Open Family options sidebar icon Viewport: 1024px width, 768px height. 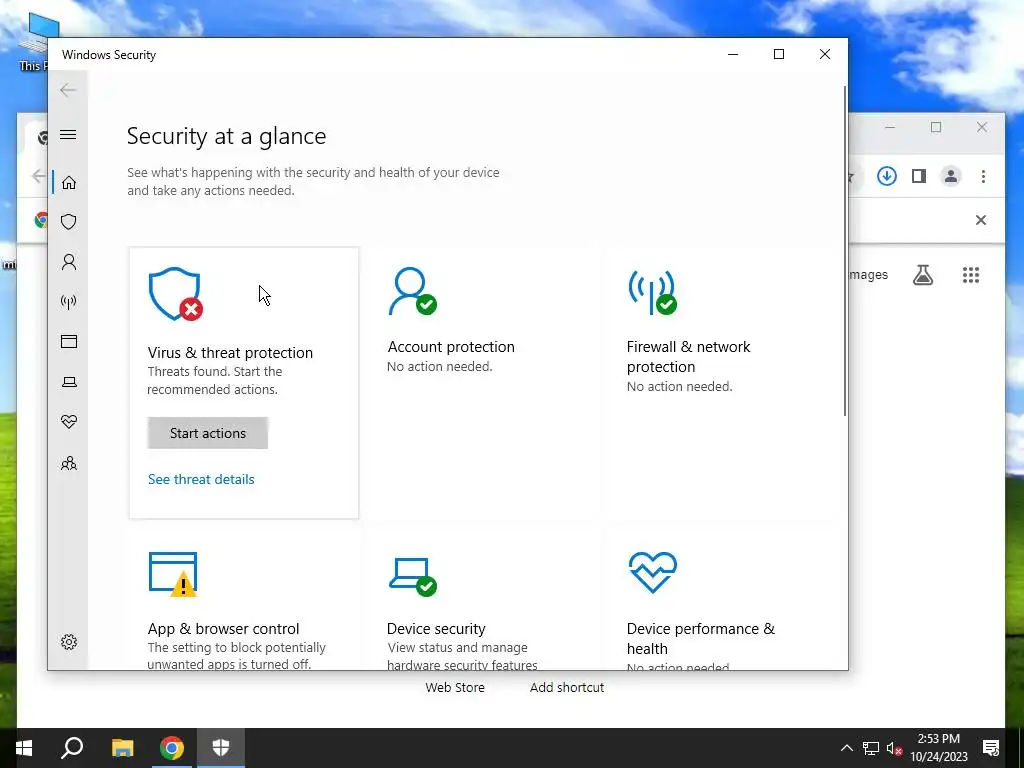pyautogui.click(x=69, y=463)
